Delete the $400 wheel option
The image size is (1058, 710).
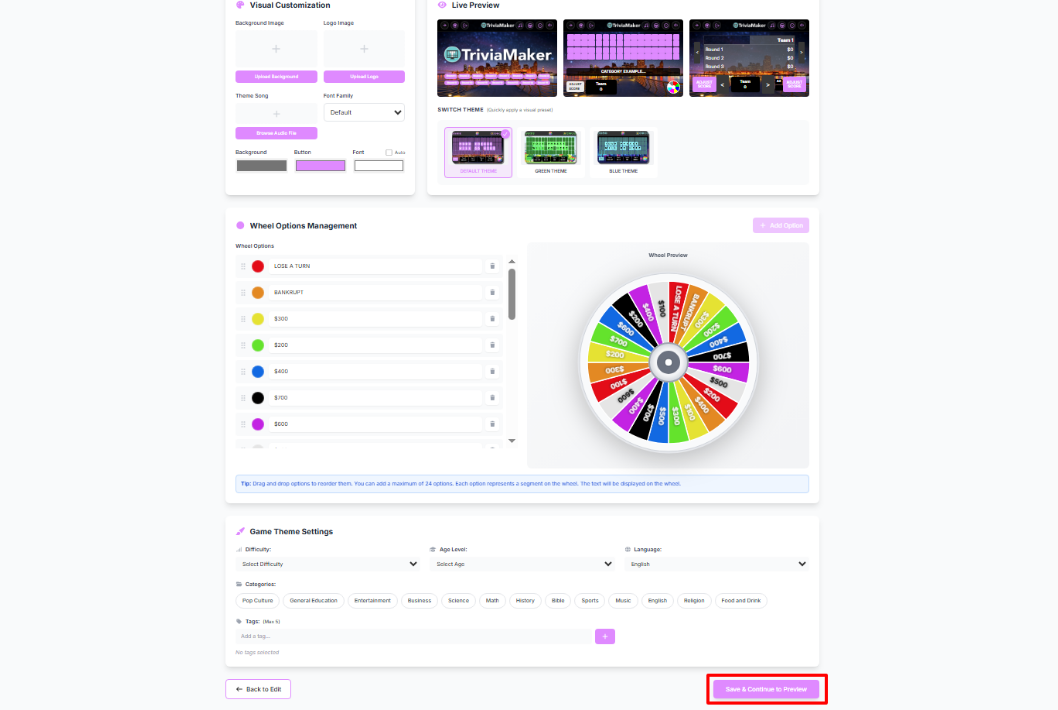pyautogui.click(x=493, y=371)
